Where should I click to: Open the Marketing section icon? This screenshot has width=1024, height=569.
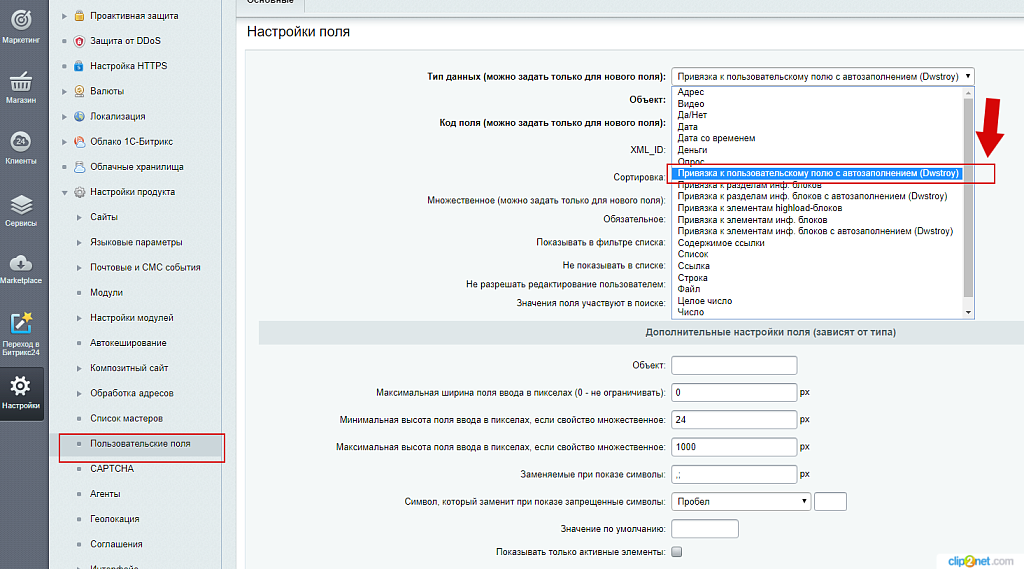click(21, 21)
